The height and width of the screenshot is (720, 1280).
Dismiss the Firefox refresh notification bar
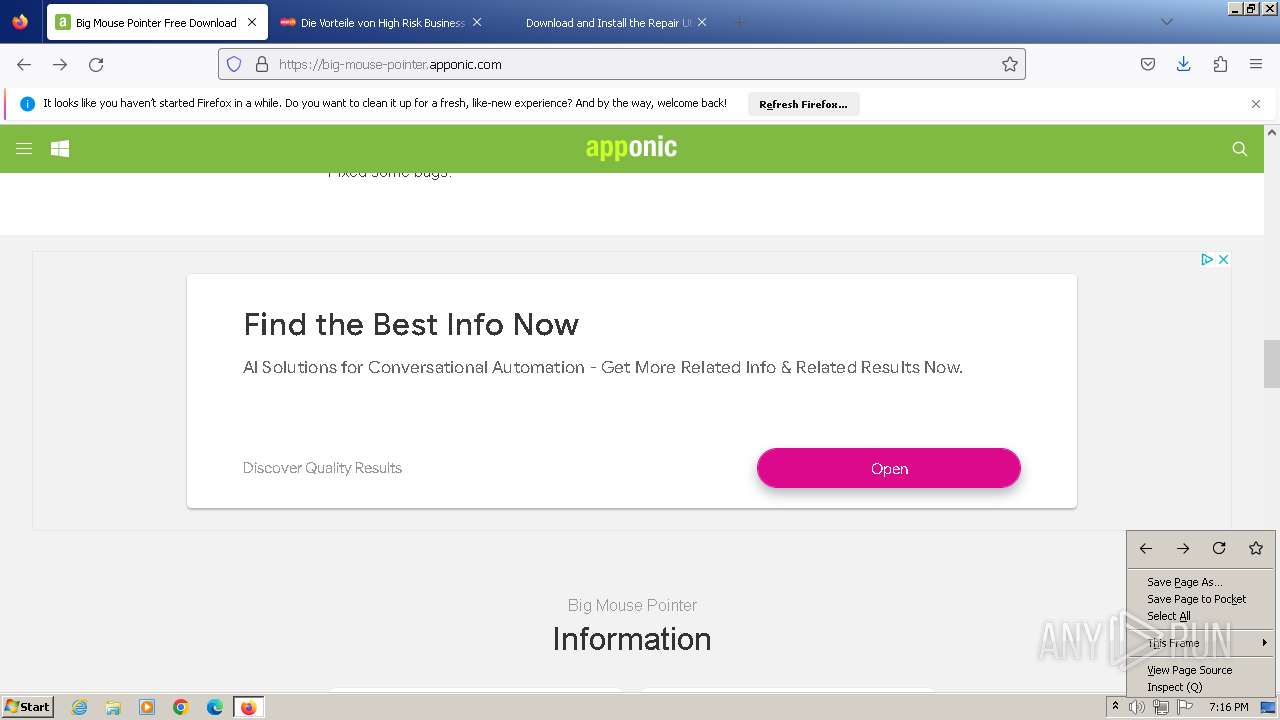(1256, 104)
